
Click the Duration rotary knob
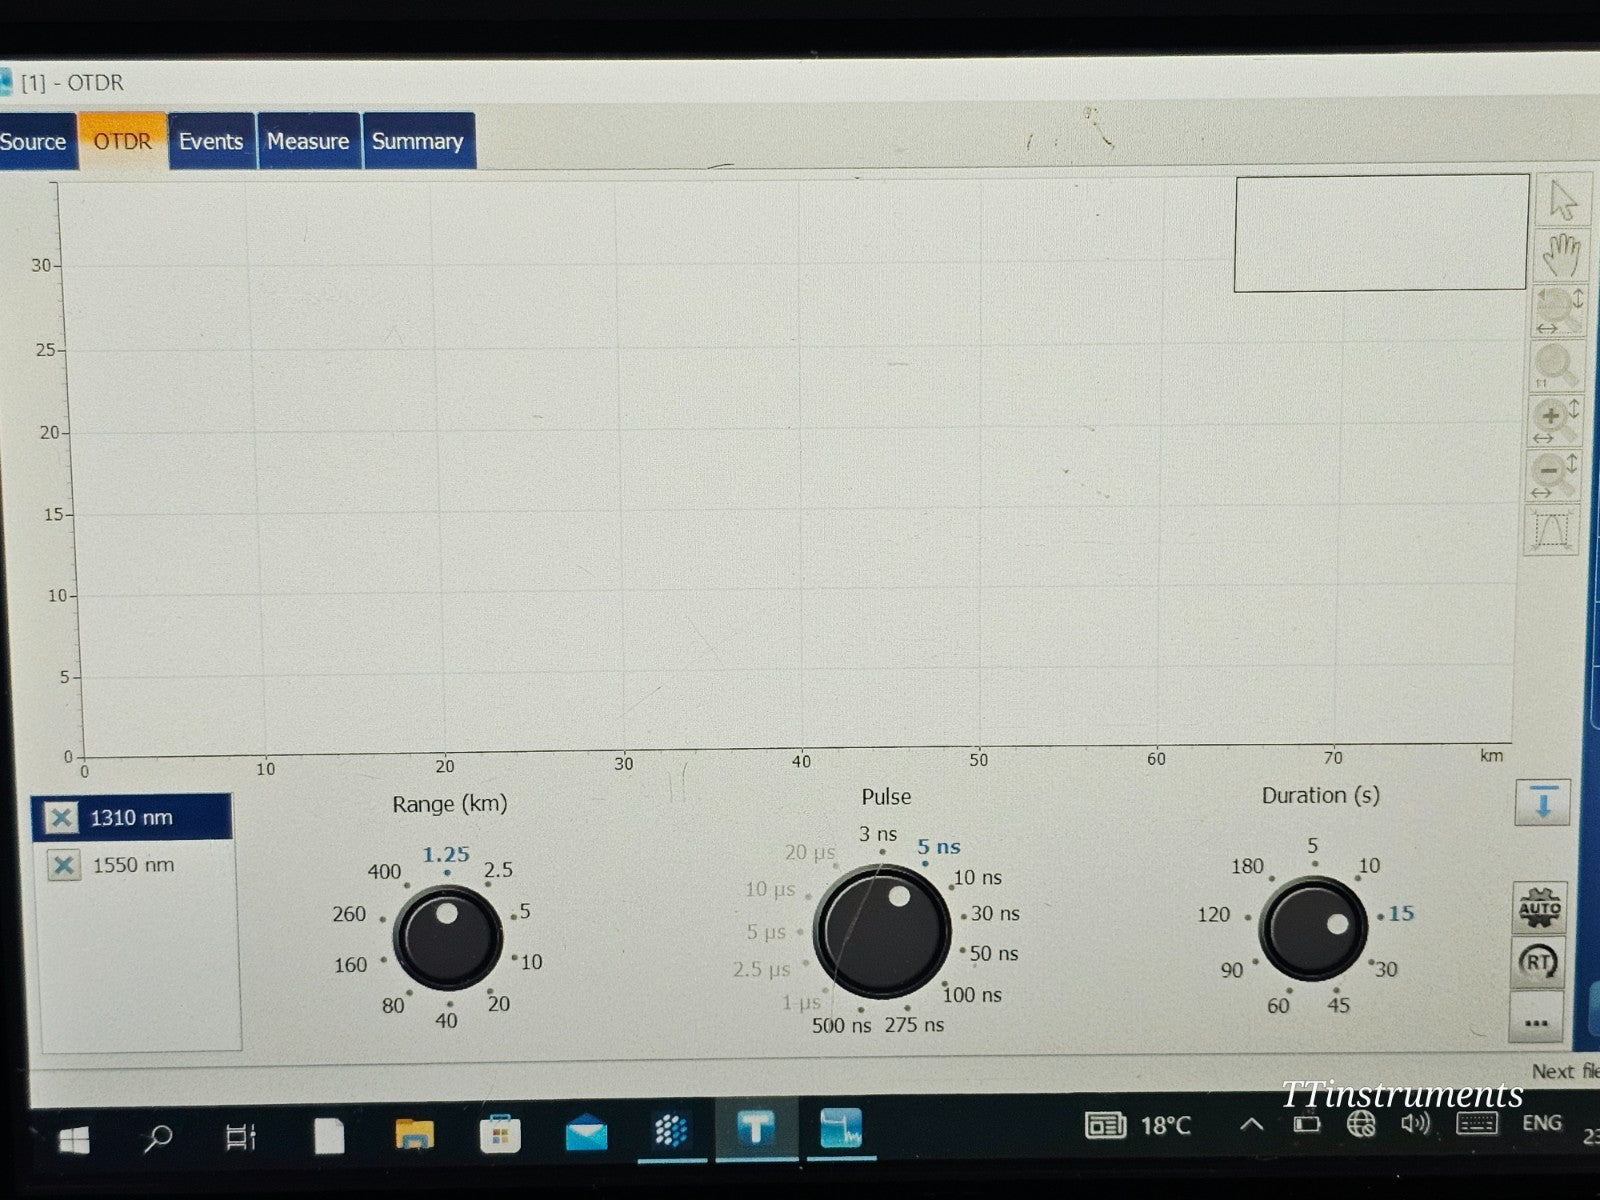click(x=1313, y=929)
